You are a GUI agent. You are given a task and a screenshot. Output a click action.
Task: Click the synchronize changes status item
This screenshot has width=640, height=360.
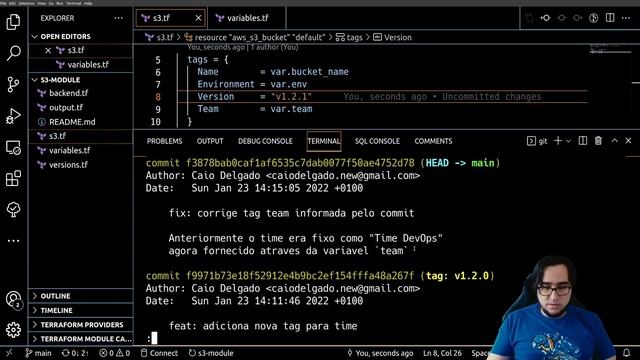click(75, 353)
